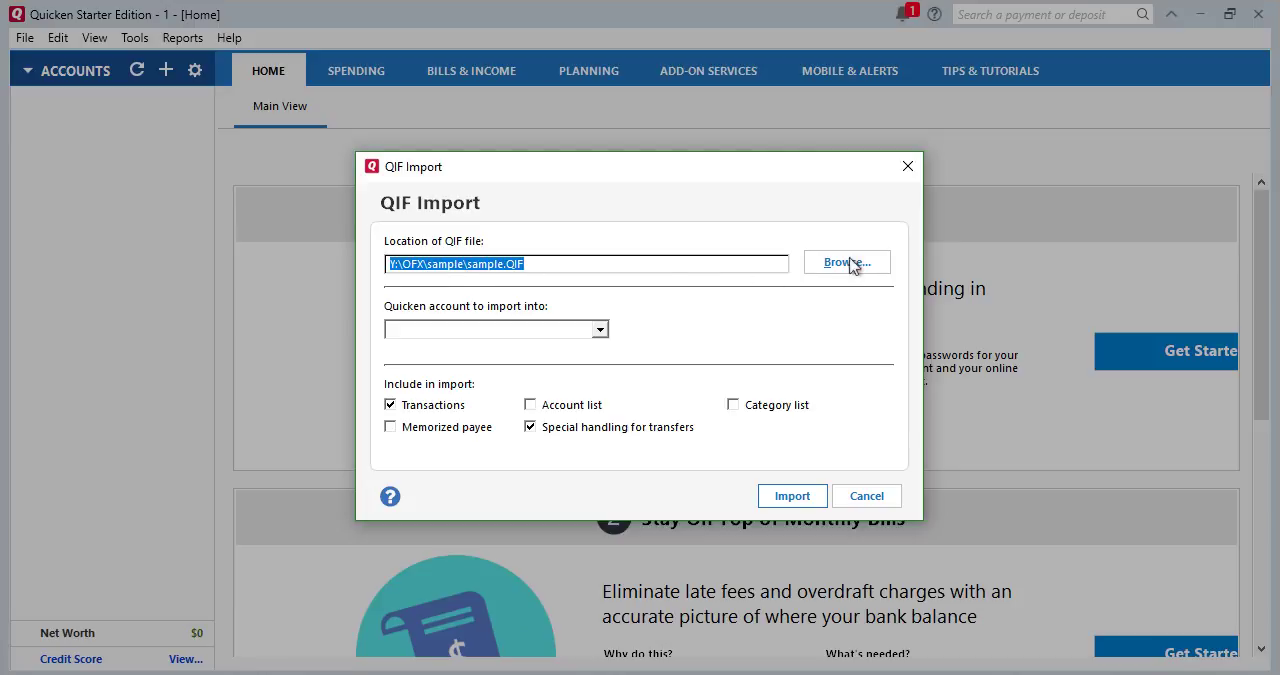Switch to Bills & Income tab
Image resolution: width=1280 pixels, height=675 pixels.
click(x=471, y=71)
